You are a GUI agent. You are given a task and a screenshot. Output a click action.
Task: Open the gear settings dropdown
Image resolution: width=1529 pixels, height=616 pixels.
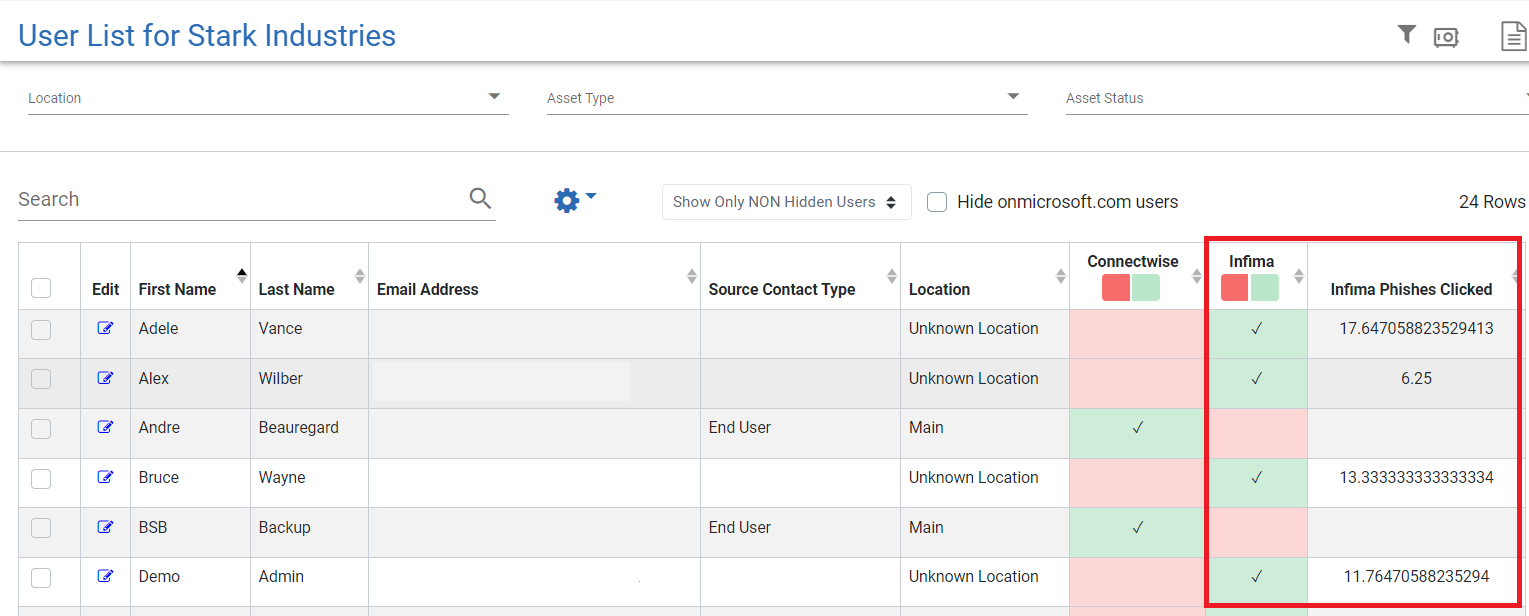click(x=575, y=200)
